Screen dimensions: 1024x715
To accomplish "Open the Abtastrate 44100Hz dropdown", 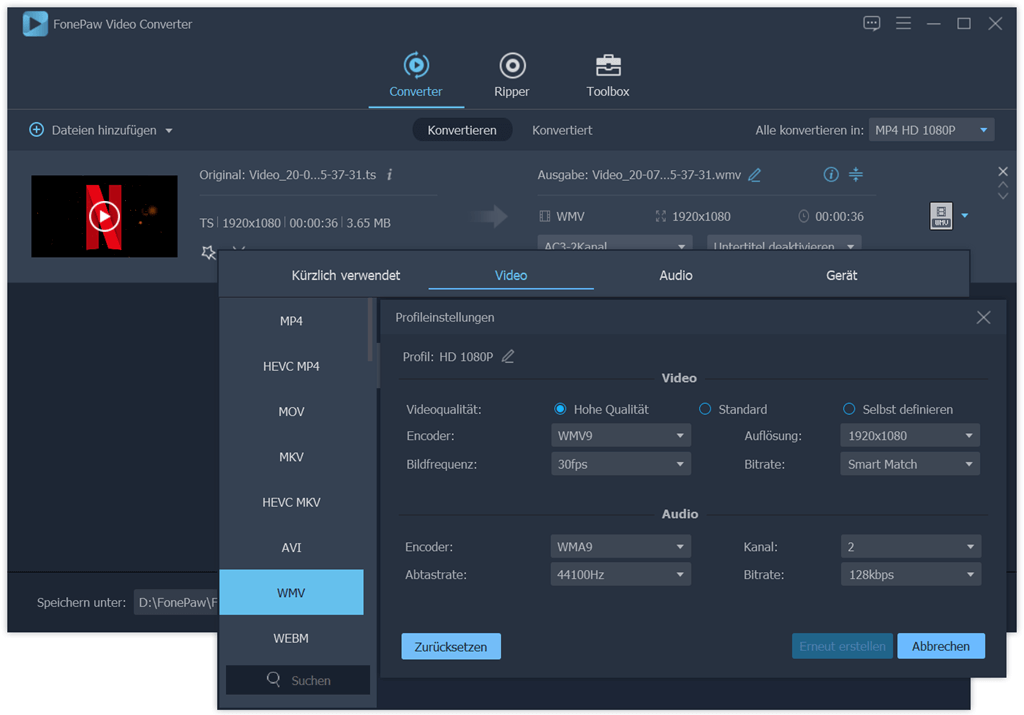I will 620,575.
